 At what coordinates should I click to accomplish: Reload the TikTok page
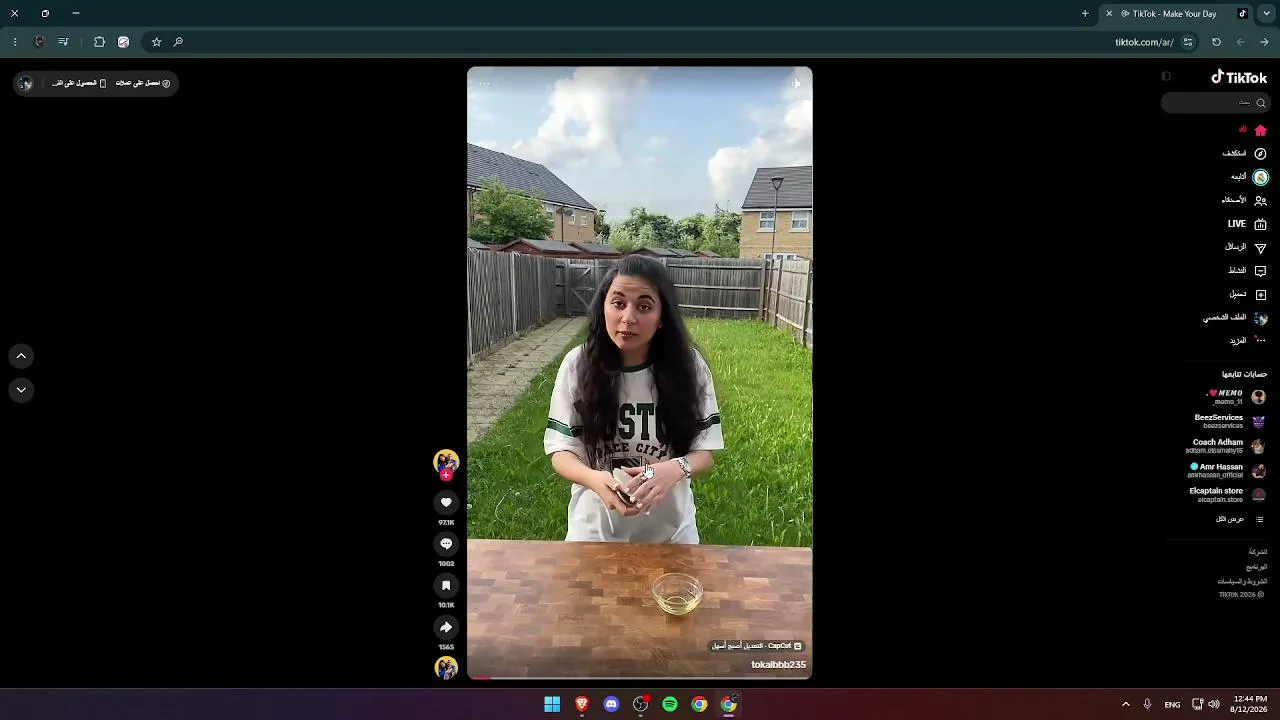click(x=1216, y=42)
